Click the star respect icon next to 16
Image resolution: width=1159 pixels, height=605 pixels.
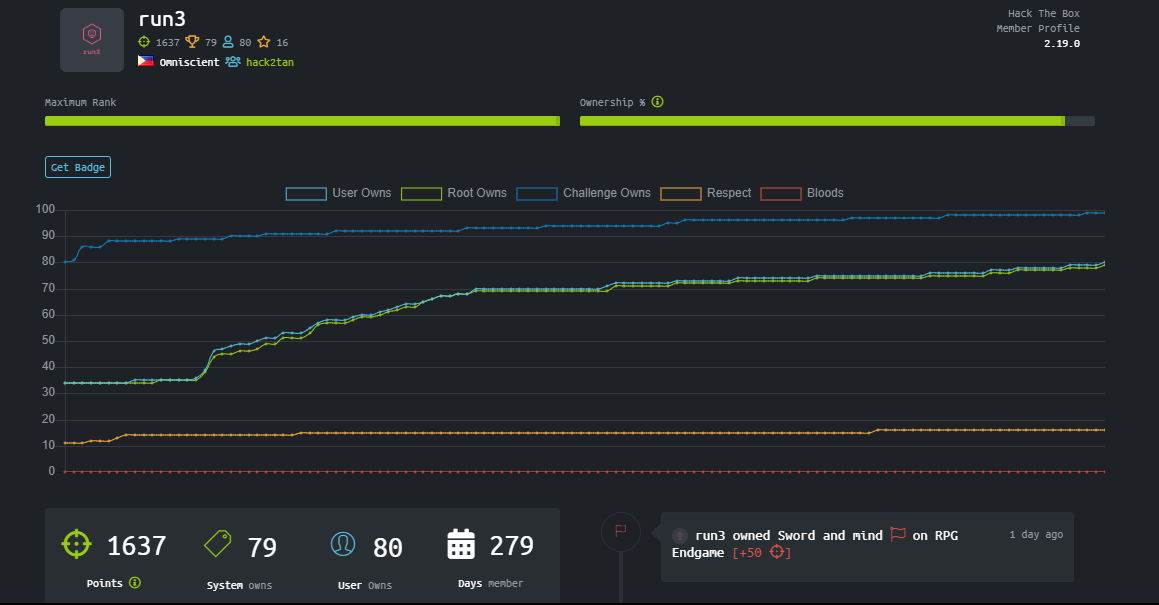point(264,41)
